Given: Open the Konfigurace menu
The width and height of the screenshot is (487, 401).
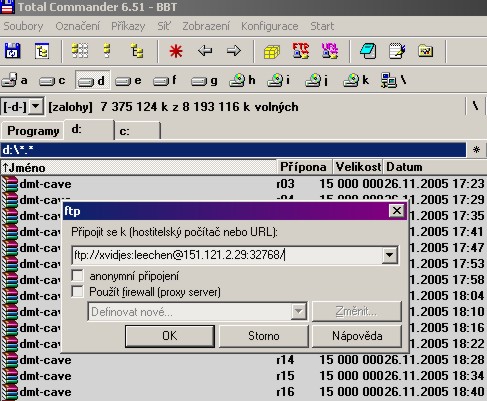Looking at the screenshot, I should point(270,26).
